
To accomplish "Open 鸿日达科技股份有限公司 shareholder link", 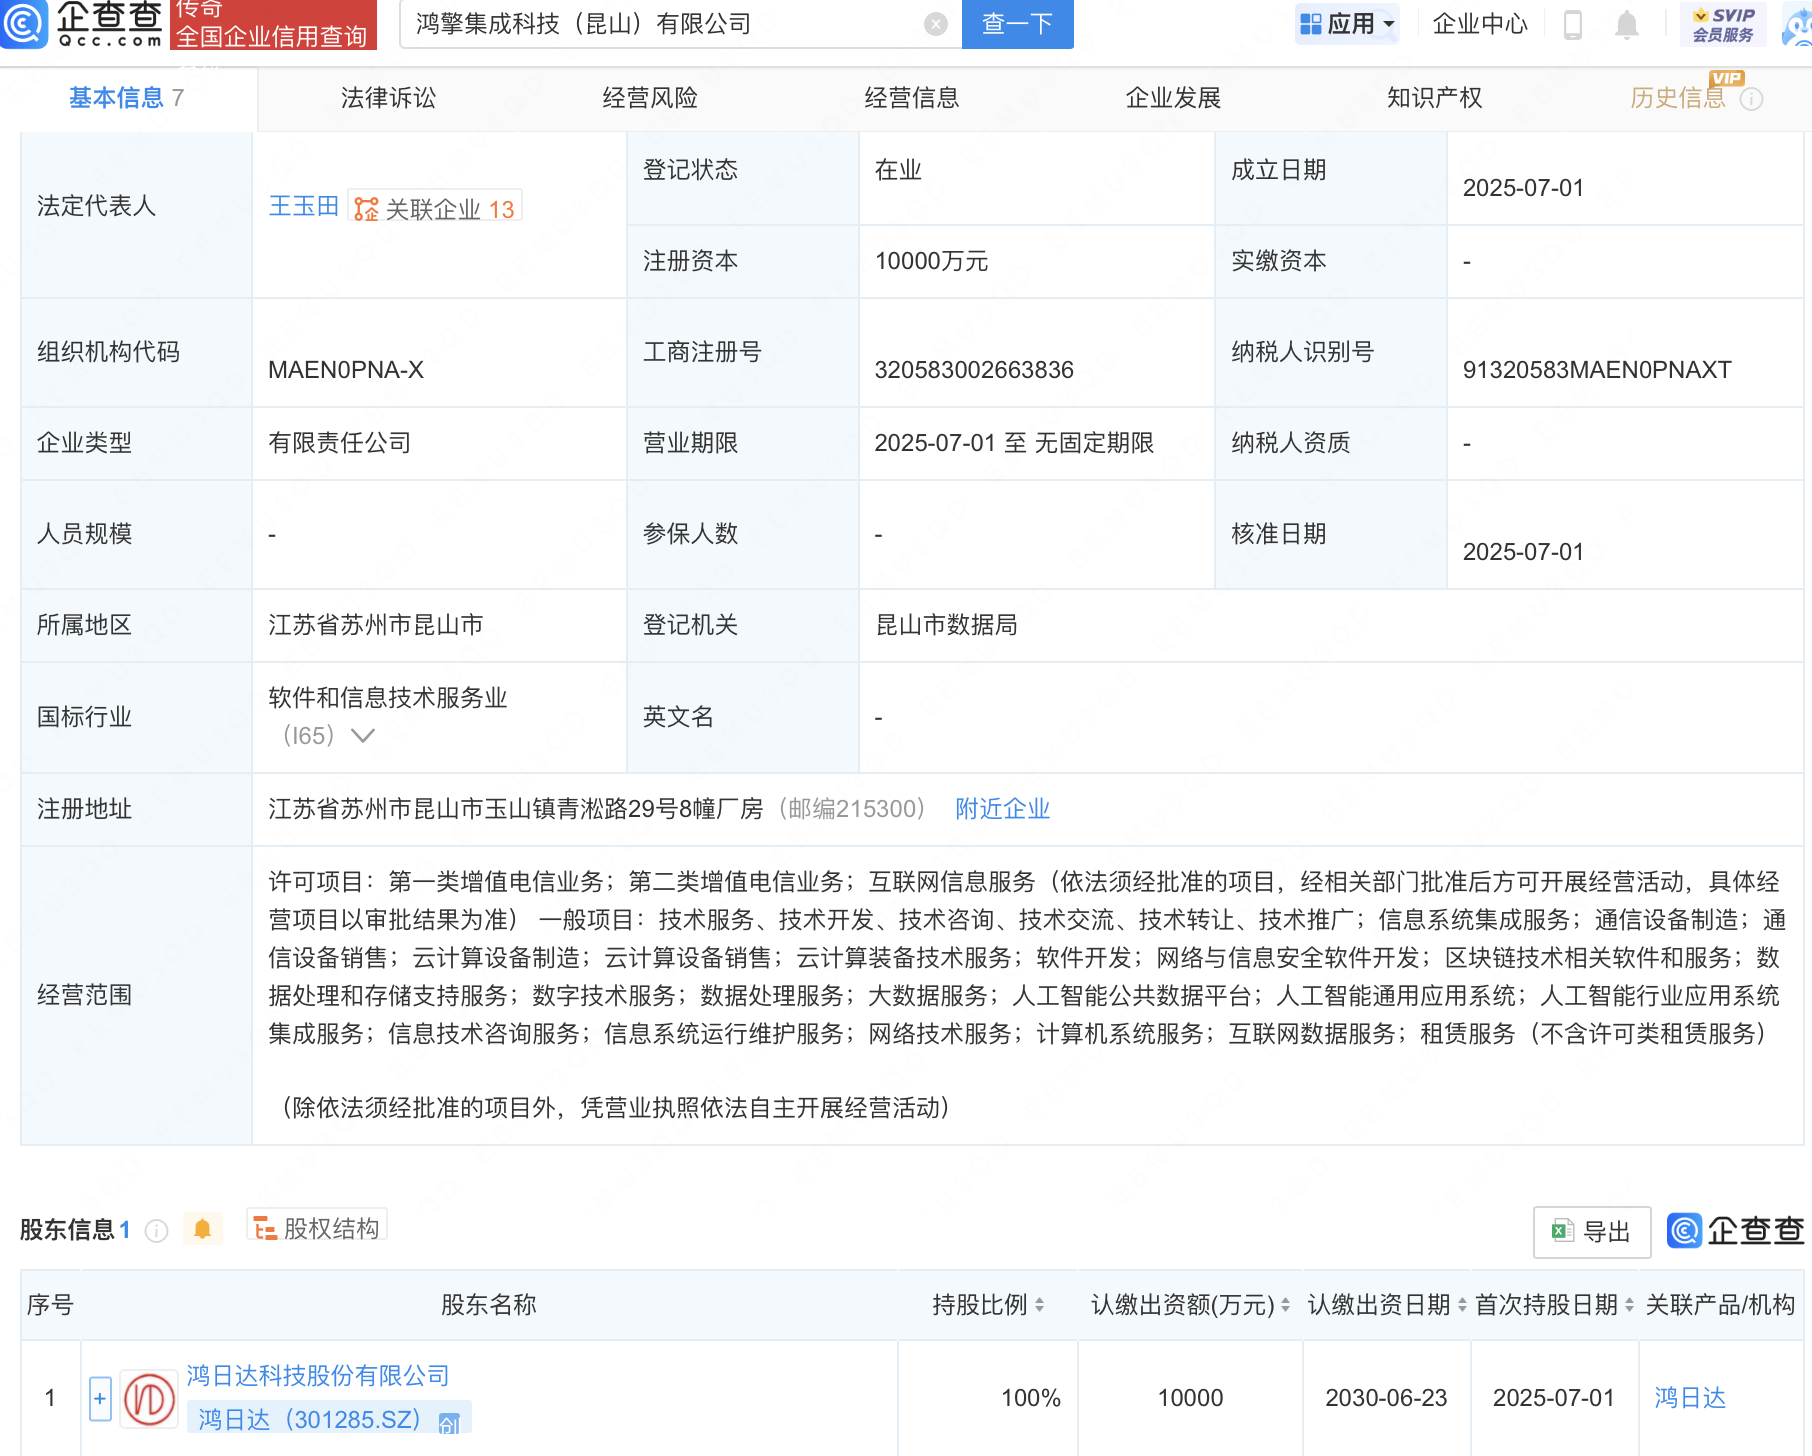I will pyautogui.click(x=318, y=1376).
